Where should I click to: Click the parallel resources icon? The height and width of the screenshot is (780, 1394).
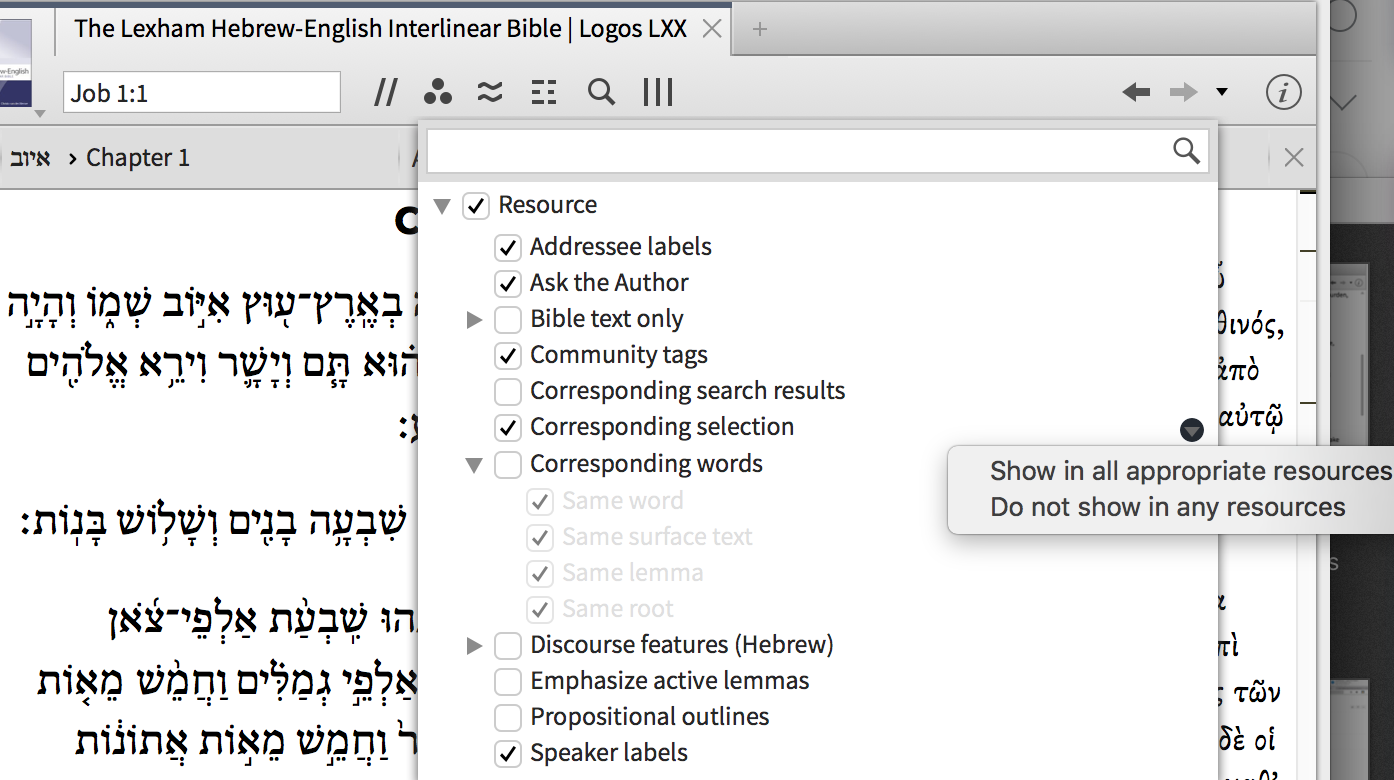386,93
